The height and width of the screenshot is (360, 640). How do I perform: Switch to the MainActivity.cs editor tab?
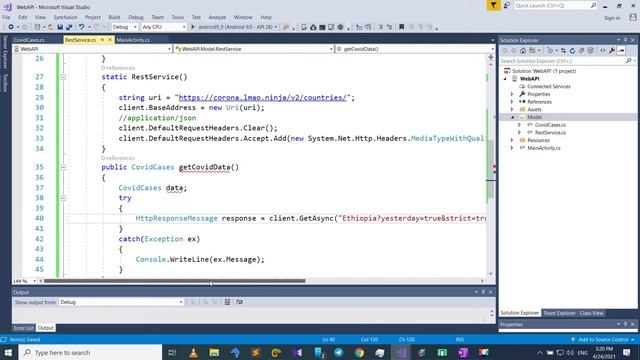tap(133, 40)
